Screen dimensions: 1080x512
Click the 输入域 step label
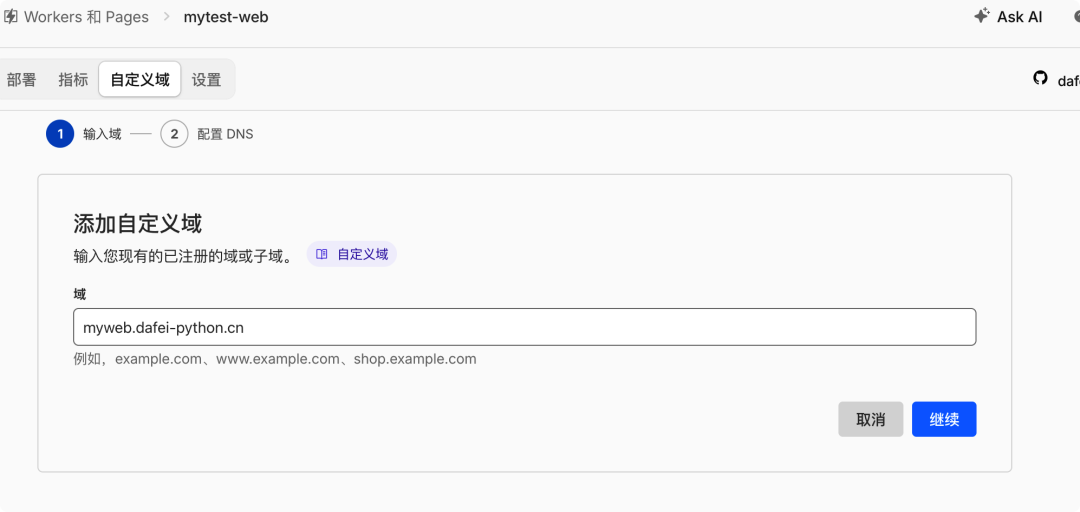click(x=103, y=134)
